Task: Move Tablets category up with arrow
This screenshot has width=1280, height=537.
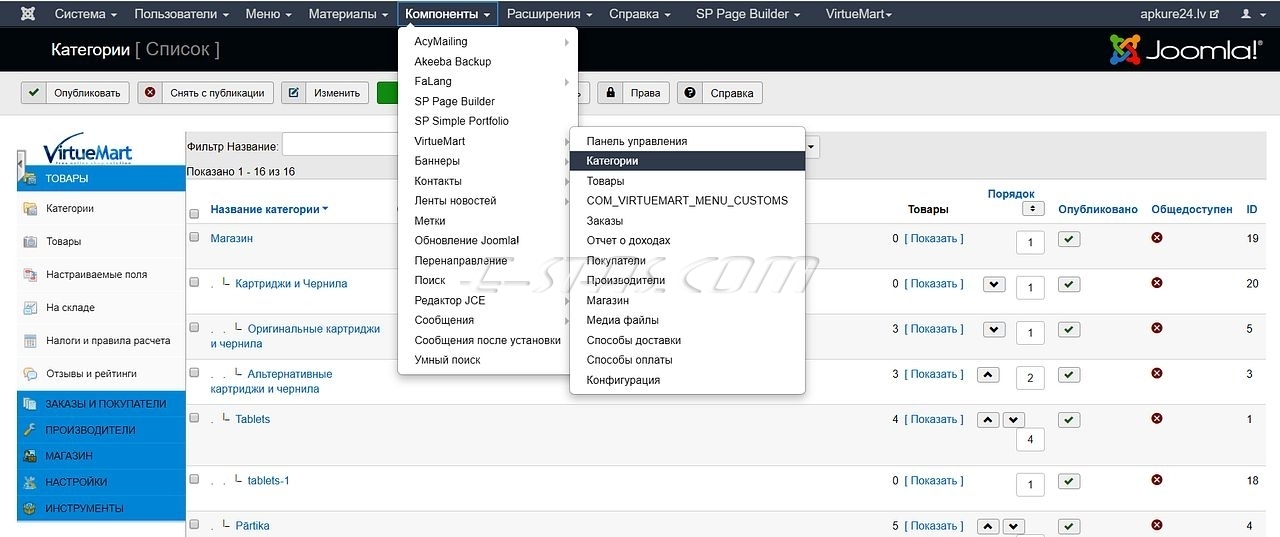Action: tap(988, 420)
